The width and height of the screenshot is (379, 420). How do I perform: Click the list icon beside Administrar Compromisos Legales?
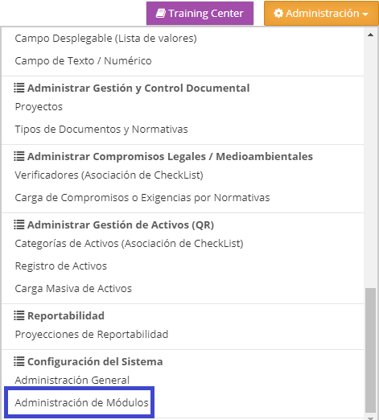(x=19, y=156)
